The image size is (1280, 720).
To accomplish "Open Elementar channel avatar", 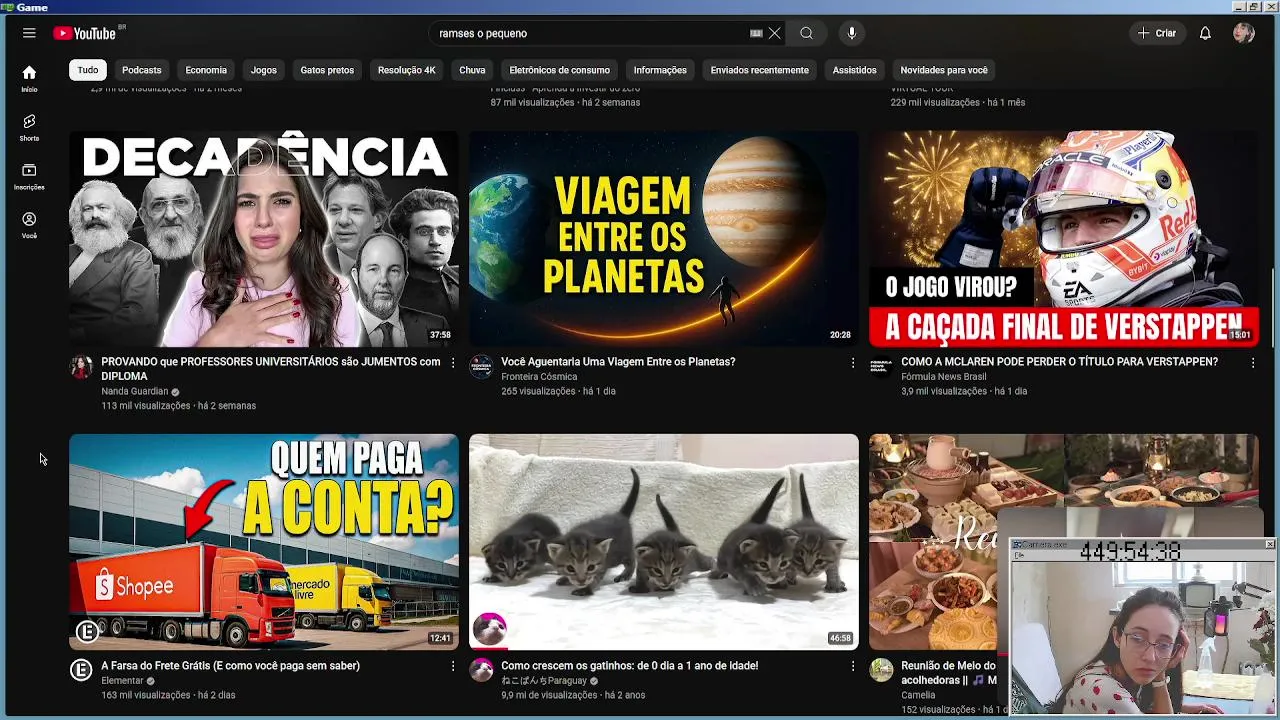I will tap(81, 670).
